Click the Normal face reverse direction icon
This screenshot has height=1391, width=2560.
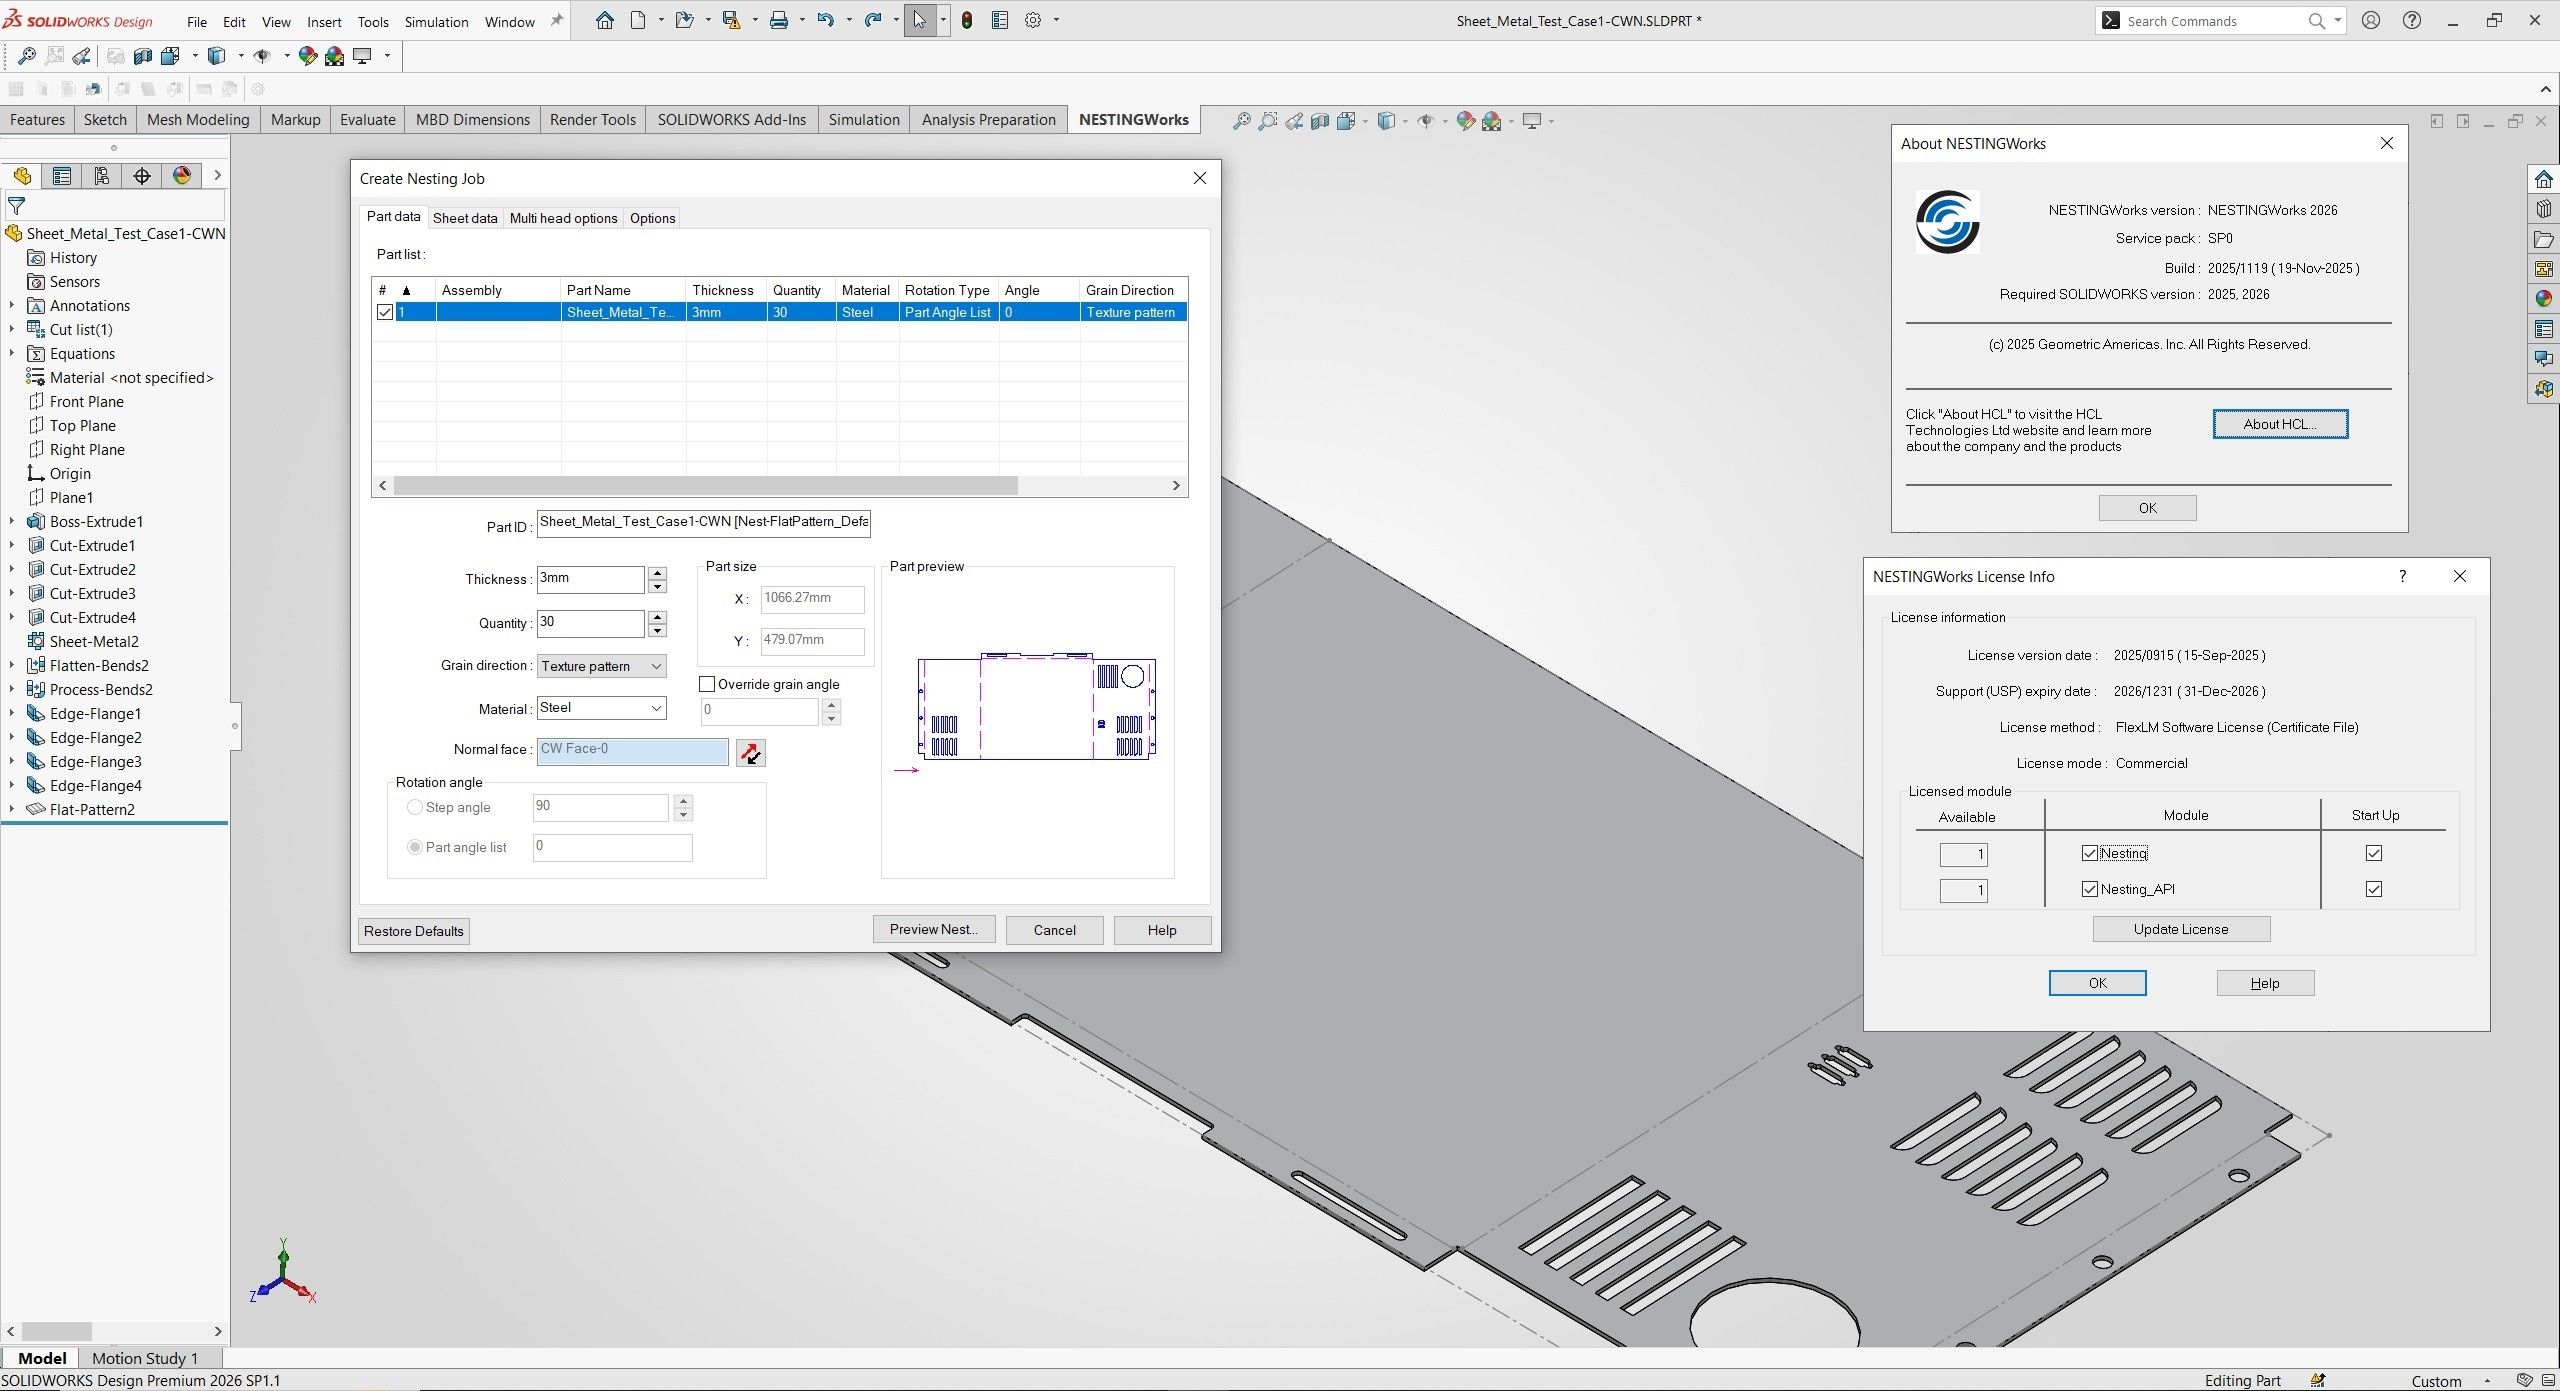tap(751, 753)
